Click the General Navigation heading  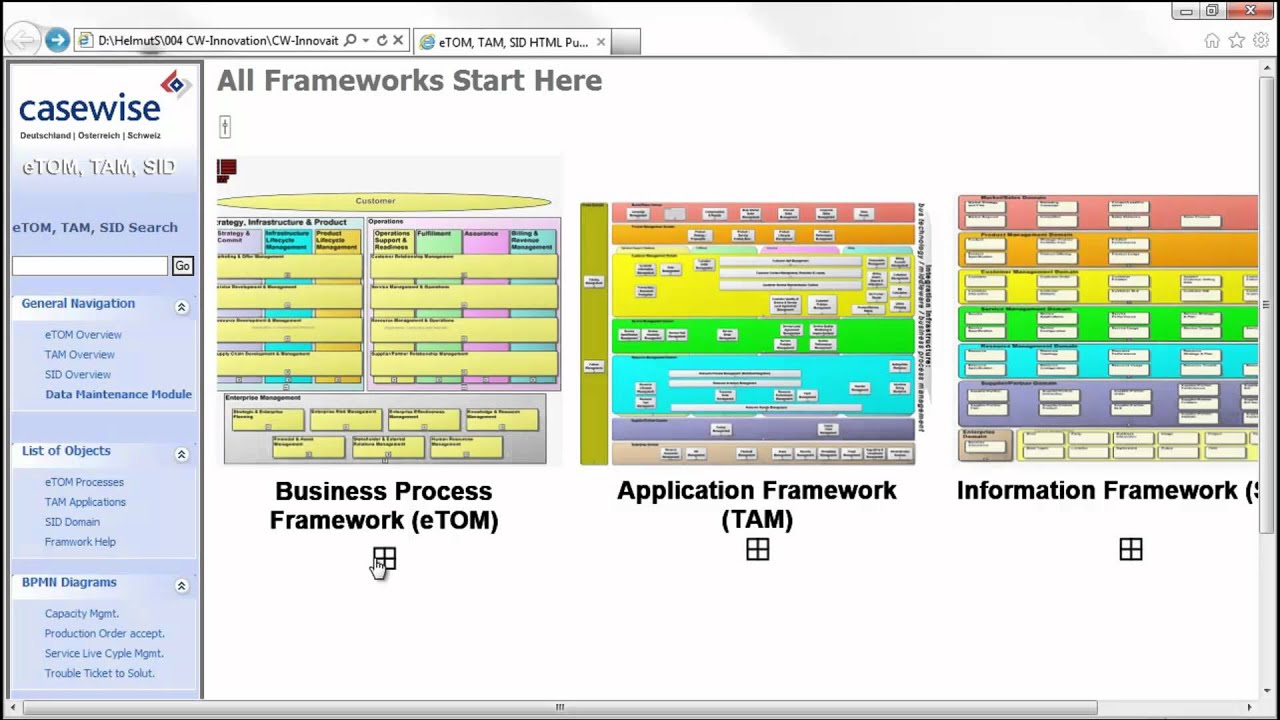(x=78, y=303)
